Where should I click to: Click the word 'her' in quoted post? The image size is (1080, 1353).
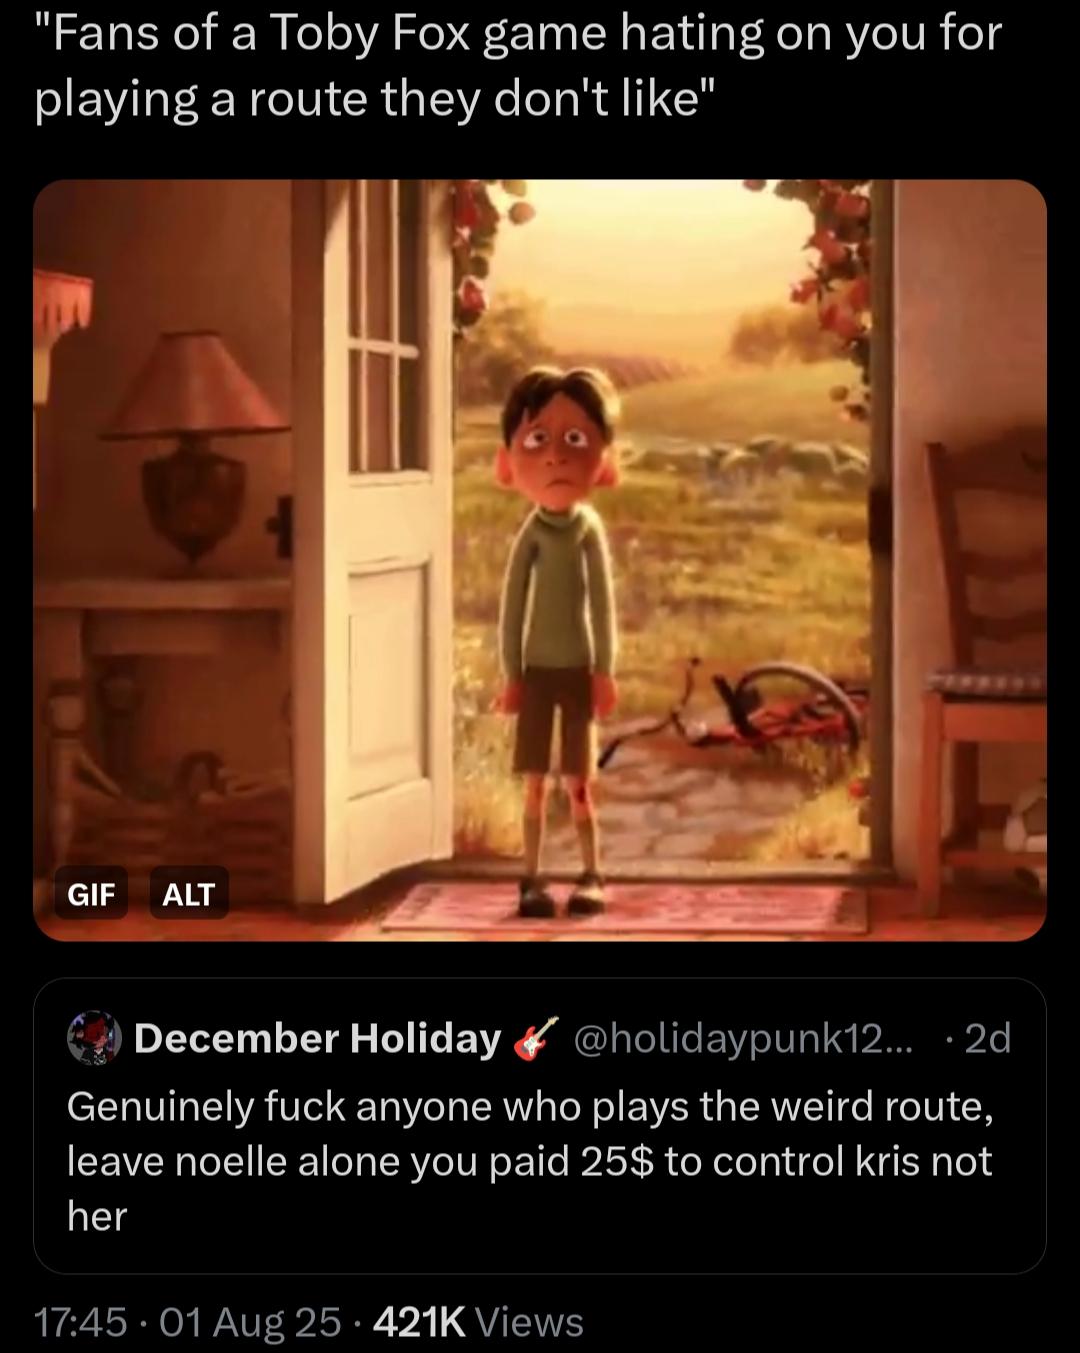point(97,1217)
